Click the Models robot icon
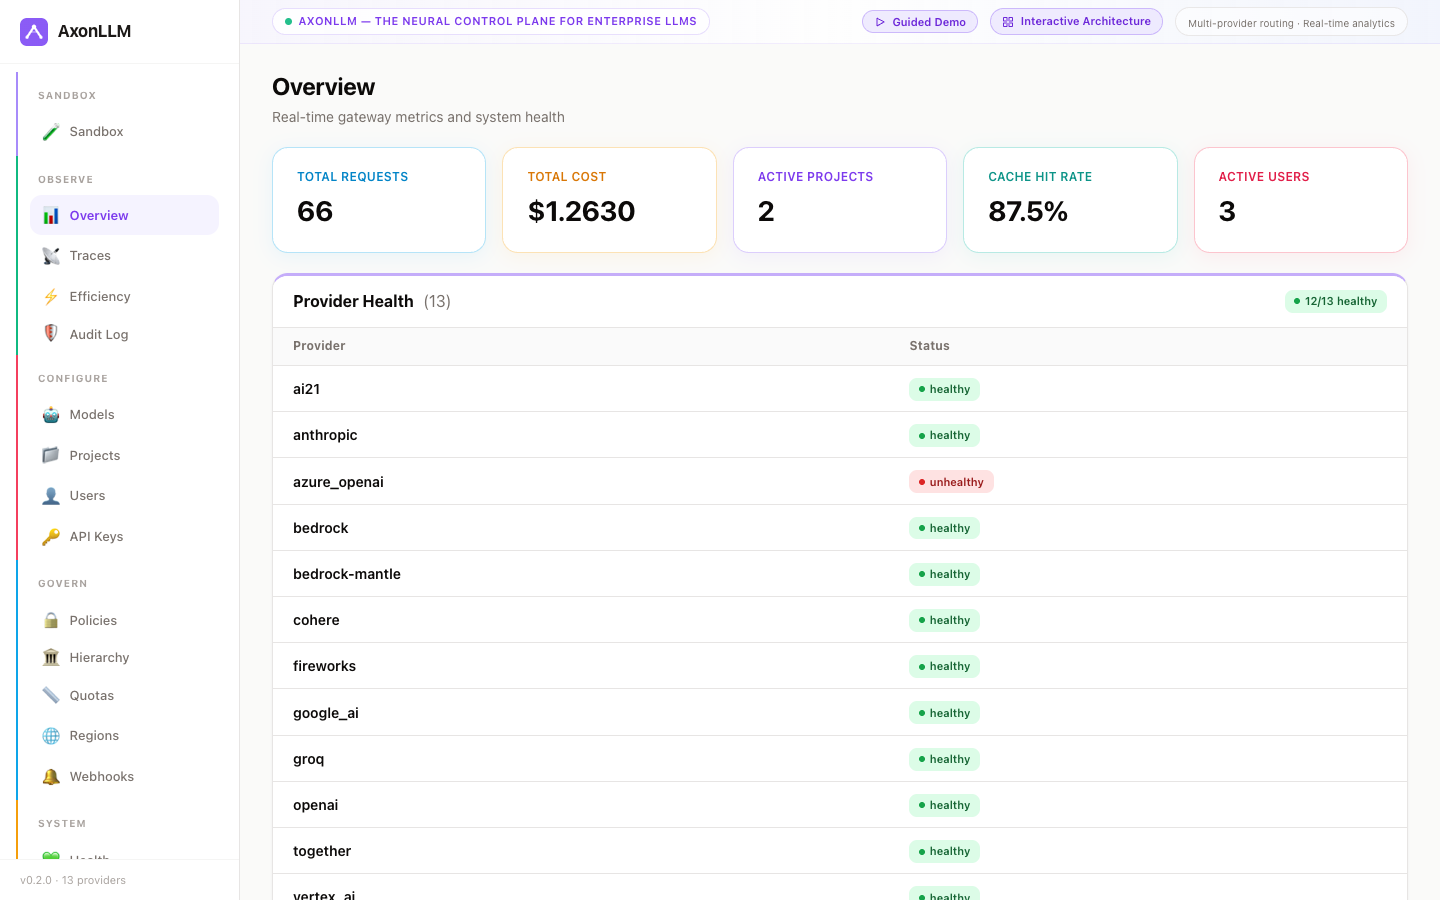 [x=51, y=415]
